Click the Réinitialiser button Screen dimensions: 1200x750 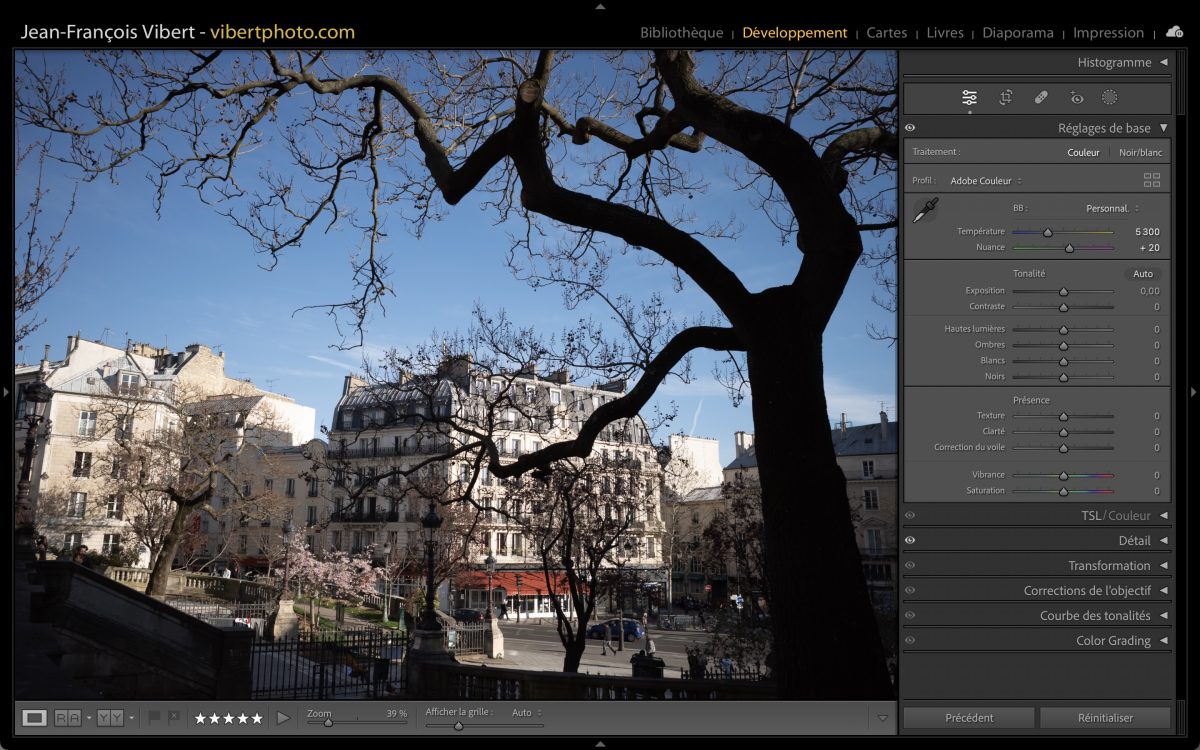[x=1105, y=718]
